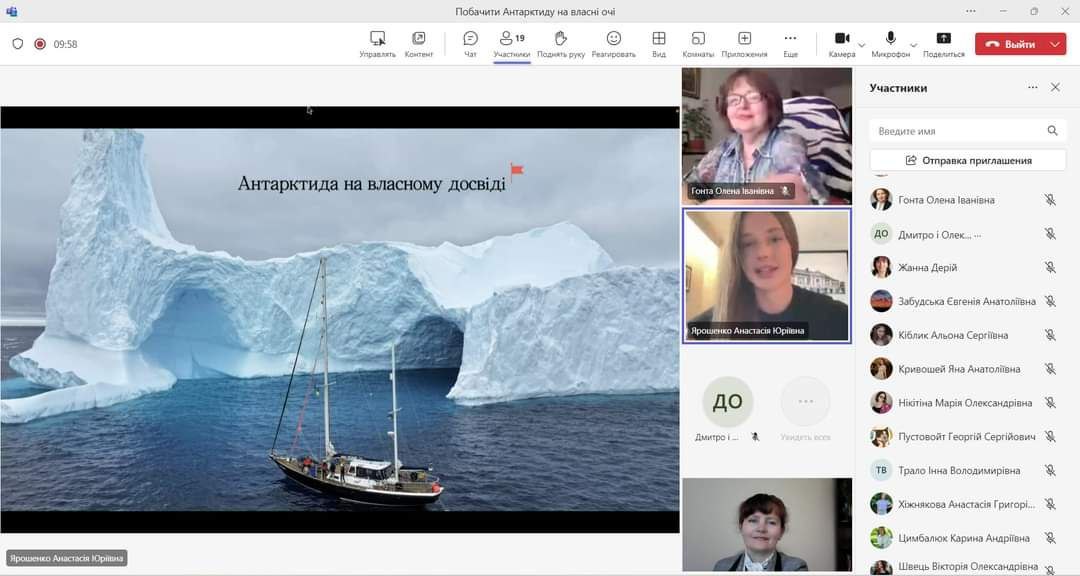
Task: Open the Вид view layout icon
Action: pos(659,39)
